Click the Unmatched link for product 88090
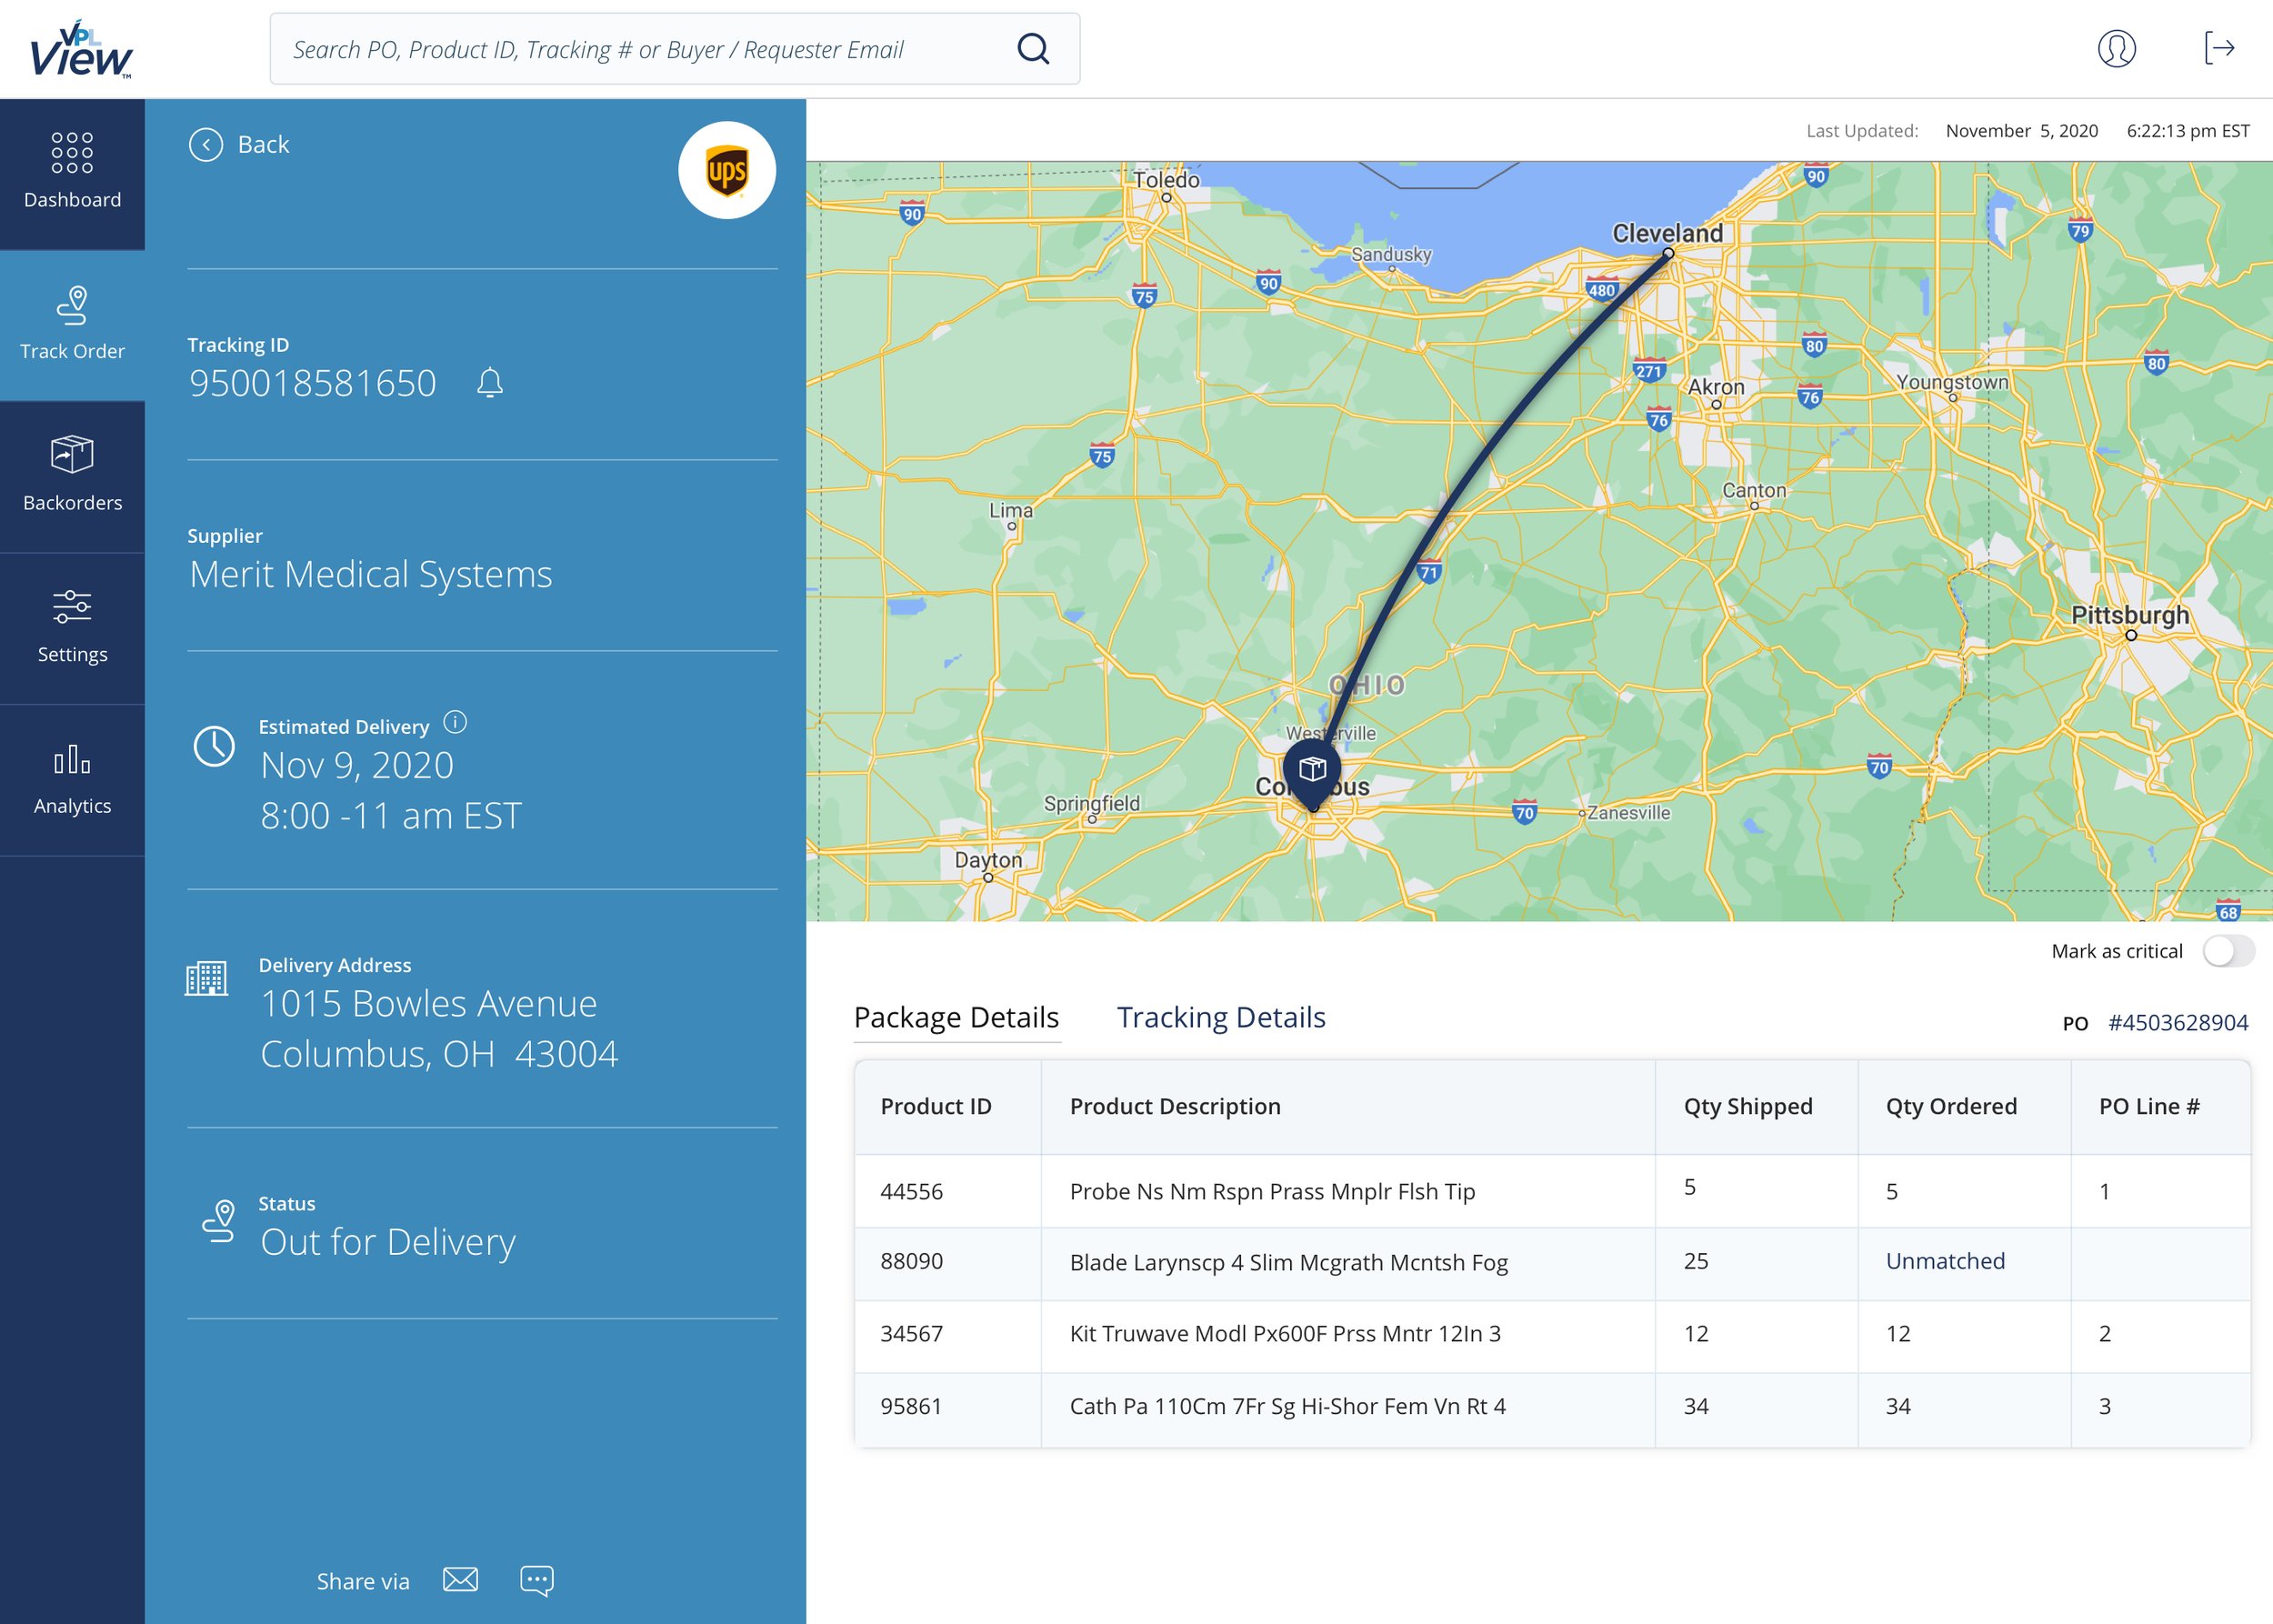The width and height of the screenshot is (2273, 1624). click(x=1945, y=1262)
